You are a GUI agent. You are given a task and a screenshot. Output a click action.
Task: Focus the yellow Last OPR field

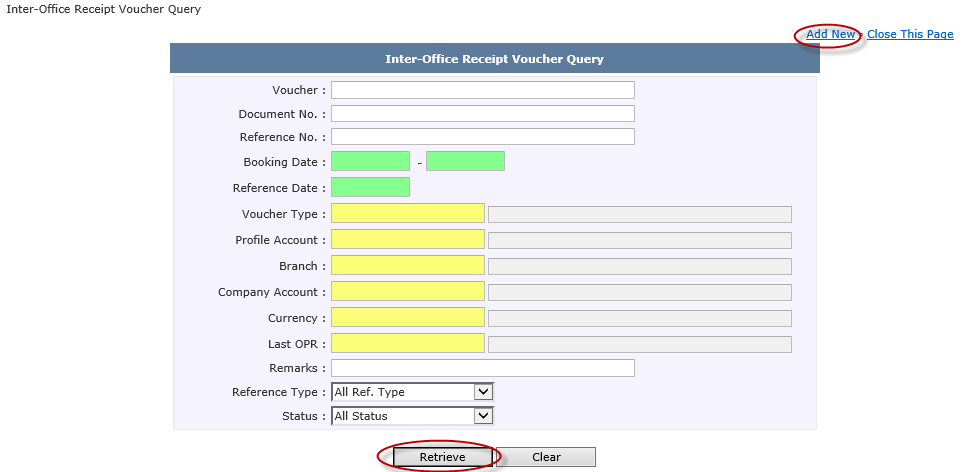(x=407, y=344)
